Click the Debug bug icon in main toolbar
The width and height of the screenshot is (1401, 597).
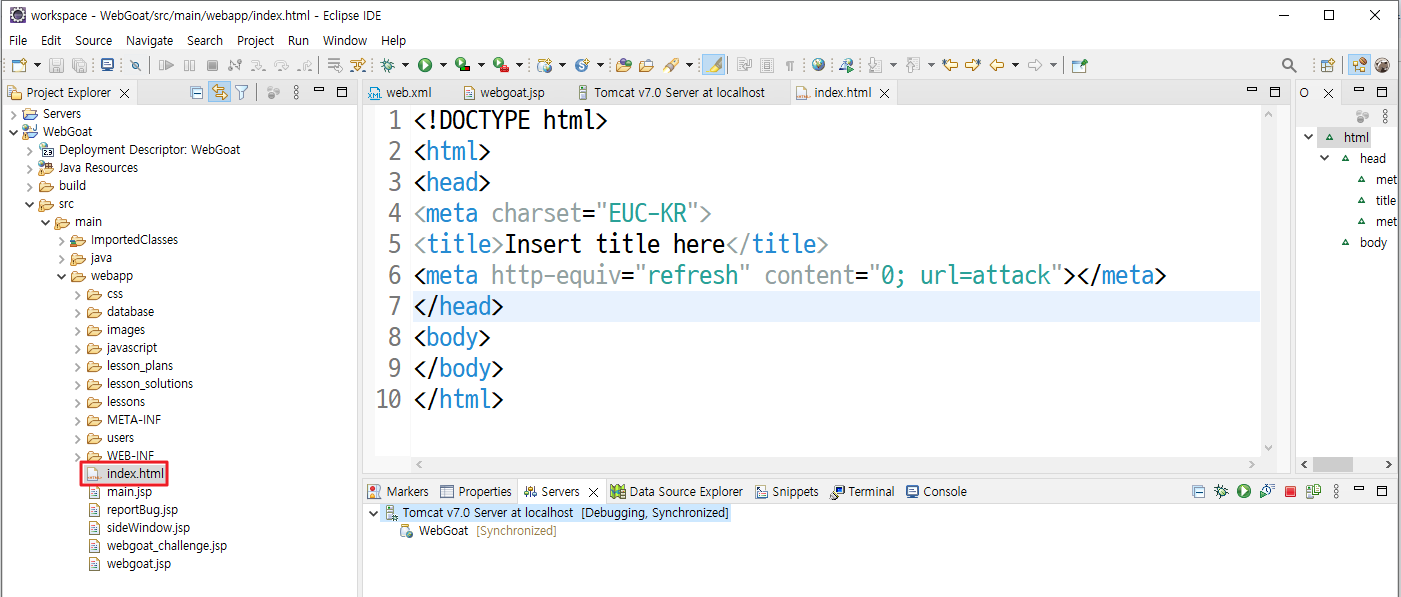[x=387, y=65]
